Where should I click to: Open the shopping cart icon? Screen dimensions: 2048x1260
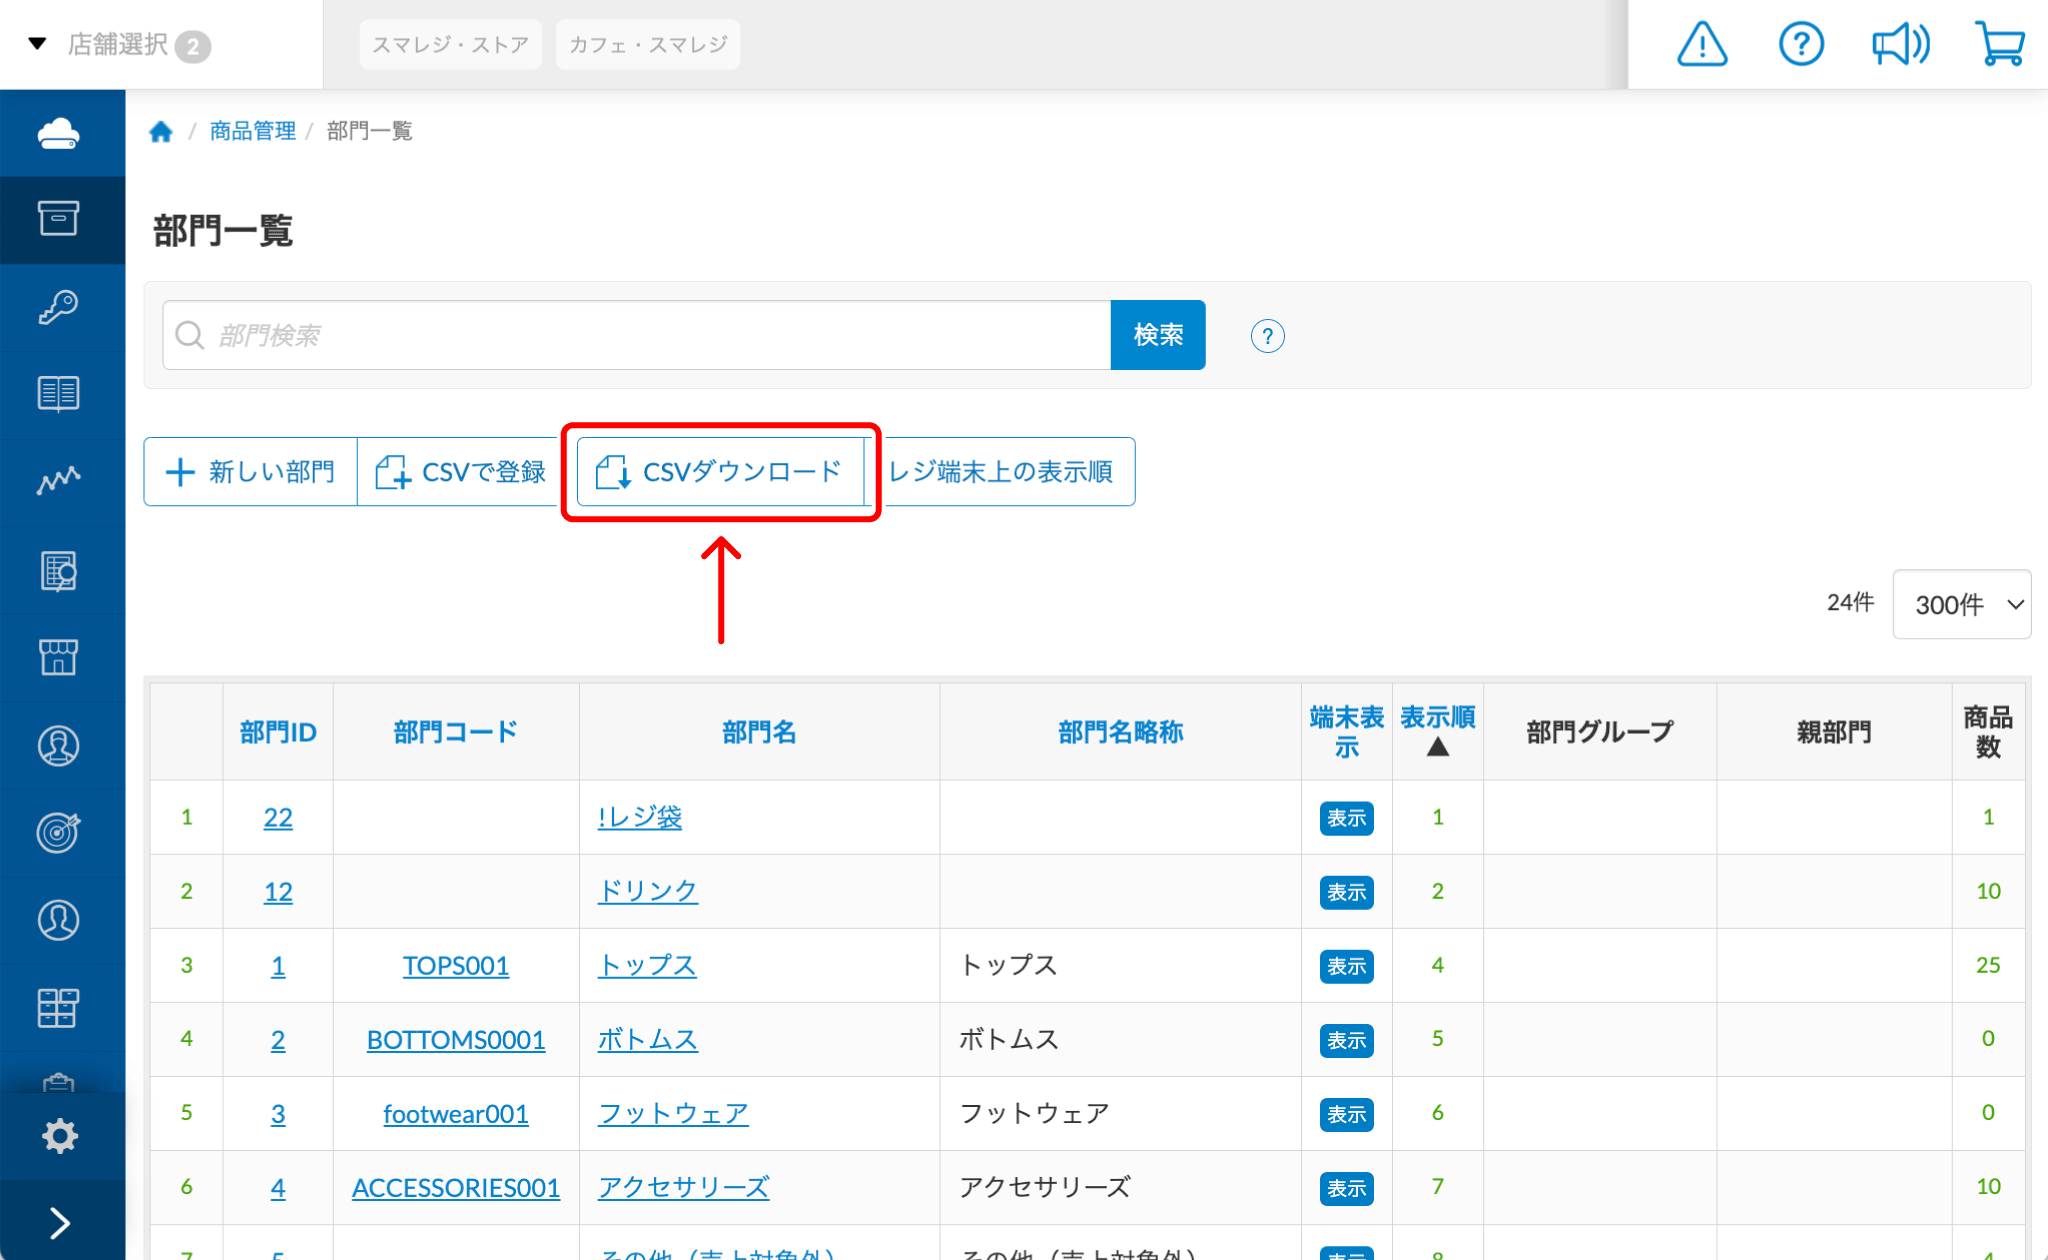pos(1999,45)
